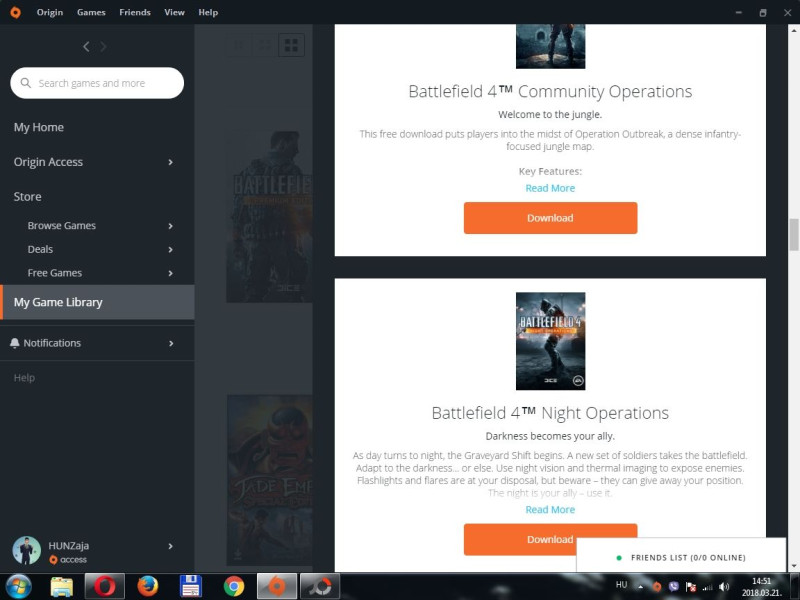800x600 pixels.
Task: Click the magnifier search icon
Action: click(x=26, y=83)
